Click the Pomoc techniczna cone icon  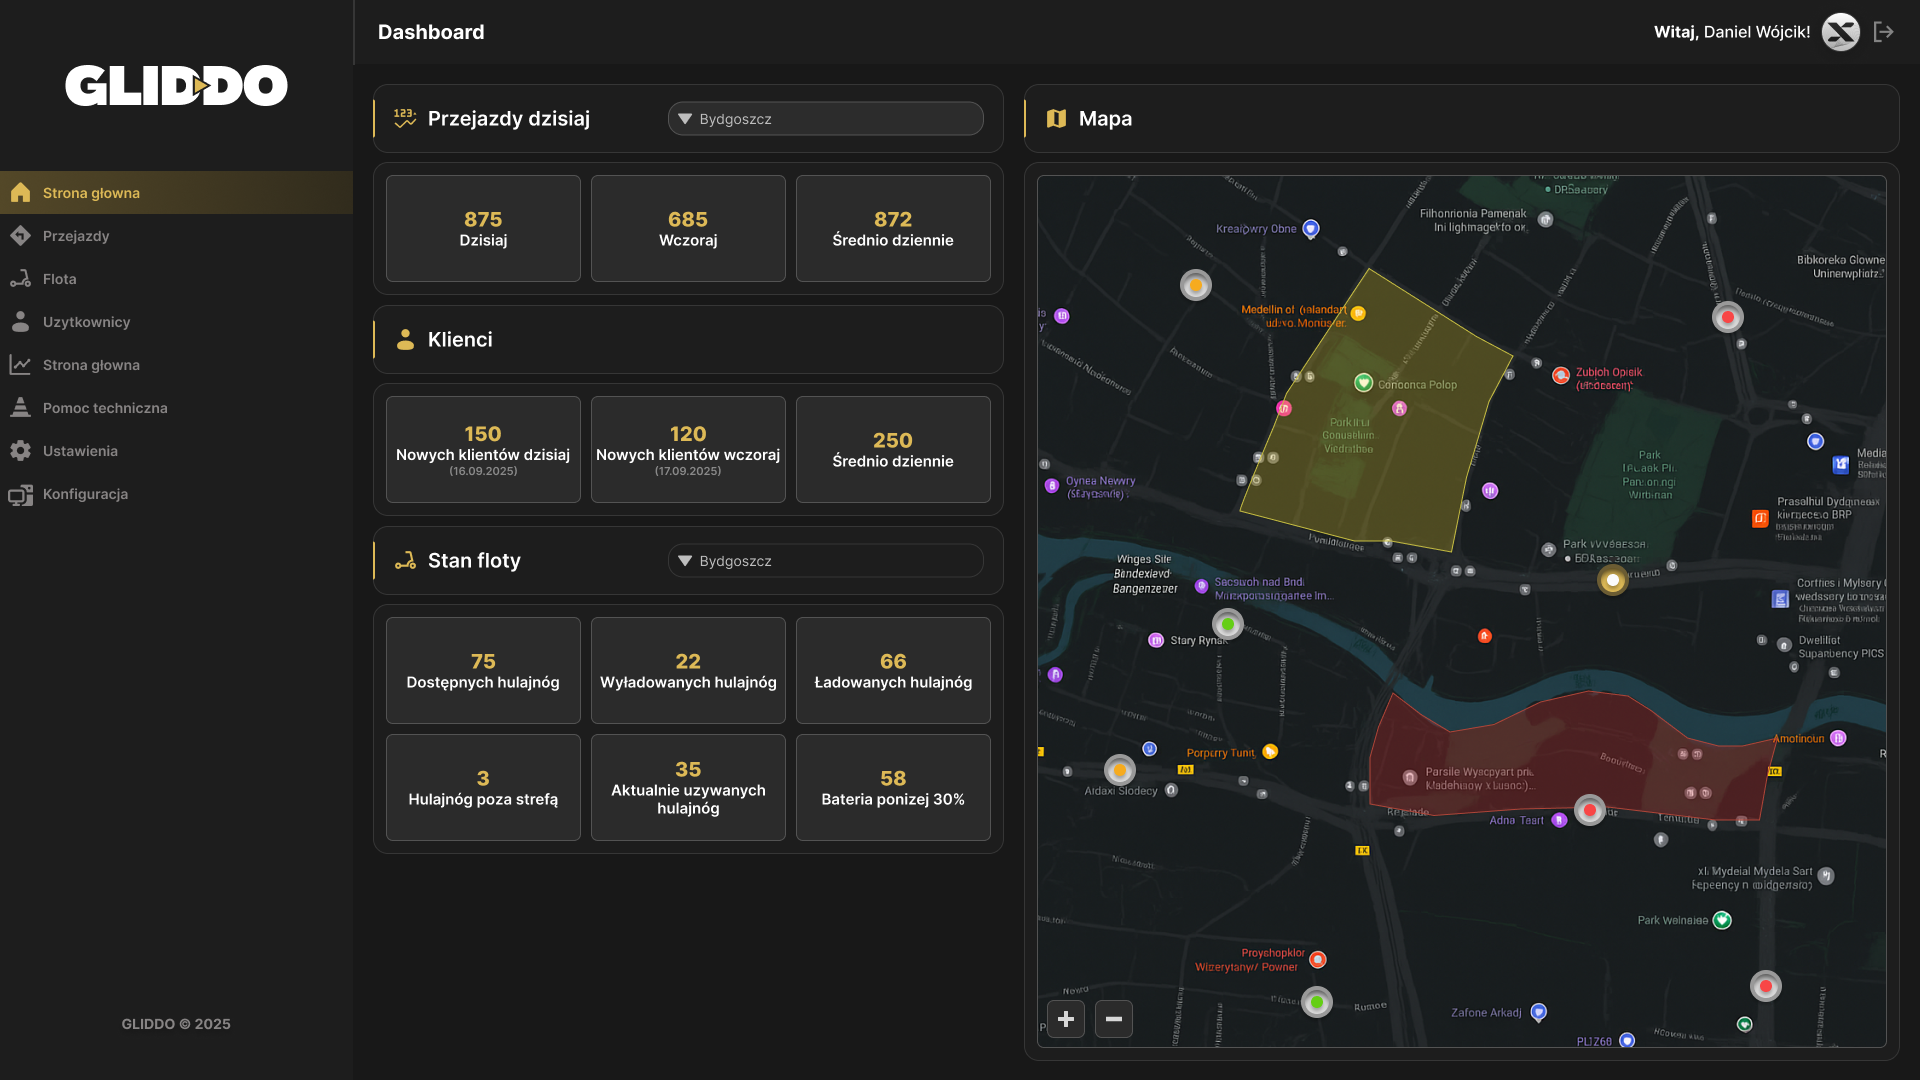click(x=20, y=408)
